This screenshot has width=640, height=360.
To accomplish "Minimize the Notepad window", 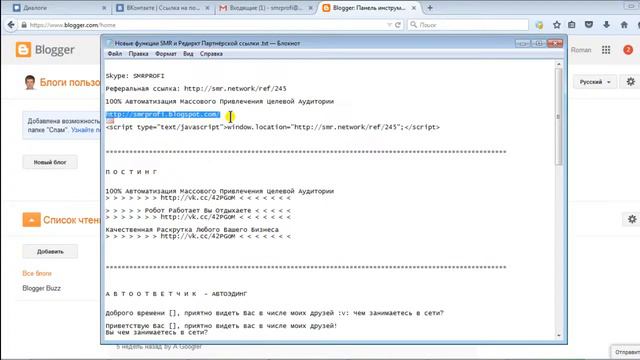I will (522, 43).
